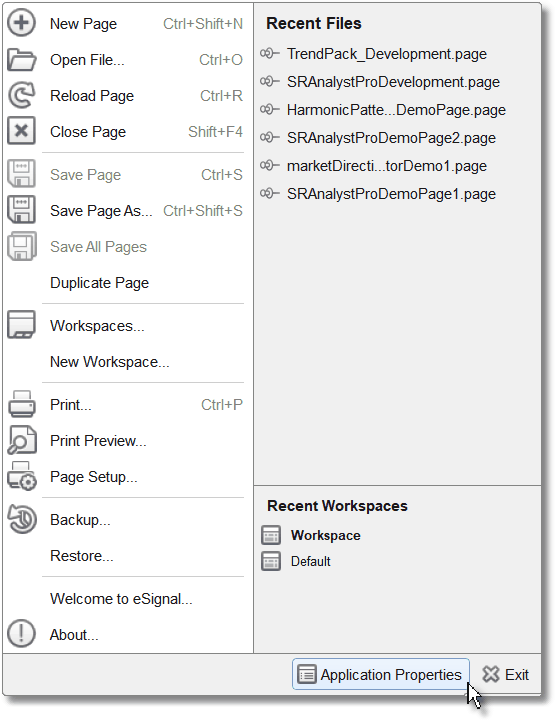
Task: Click the Exit button
Action: [x=506, y=675]
